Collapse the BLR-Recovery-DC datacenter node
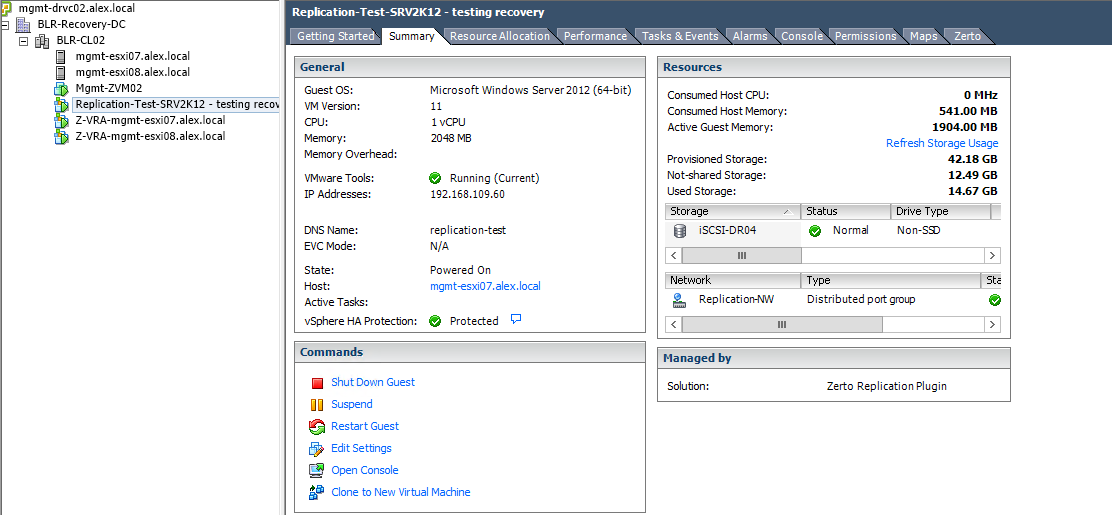1112x515 pixels. (x=6, y=25)
